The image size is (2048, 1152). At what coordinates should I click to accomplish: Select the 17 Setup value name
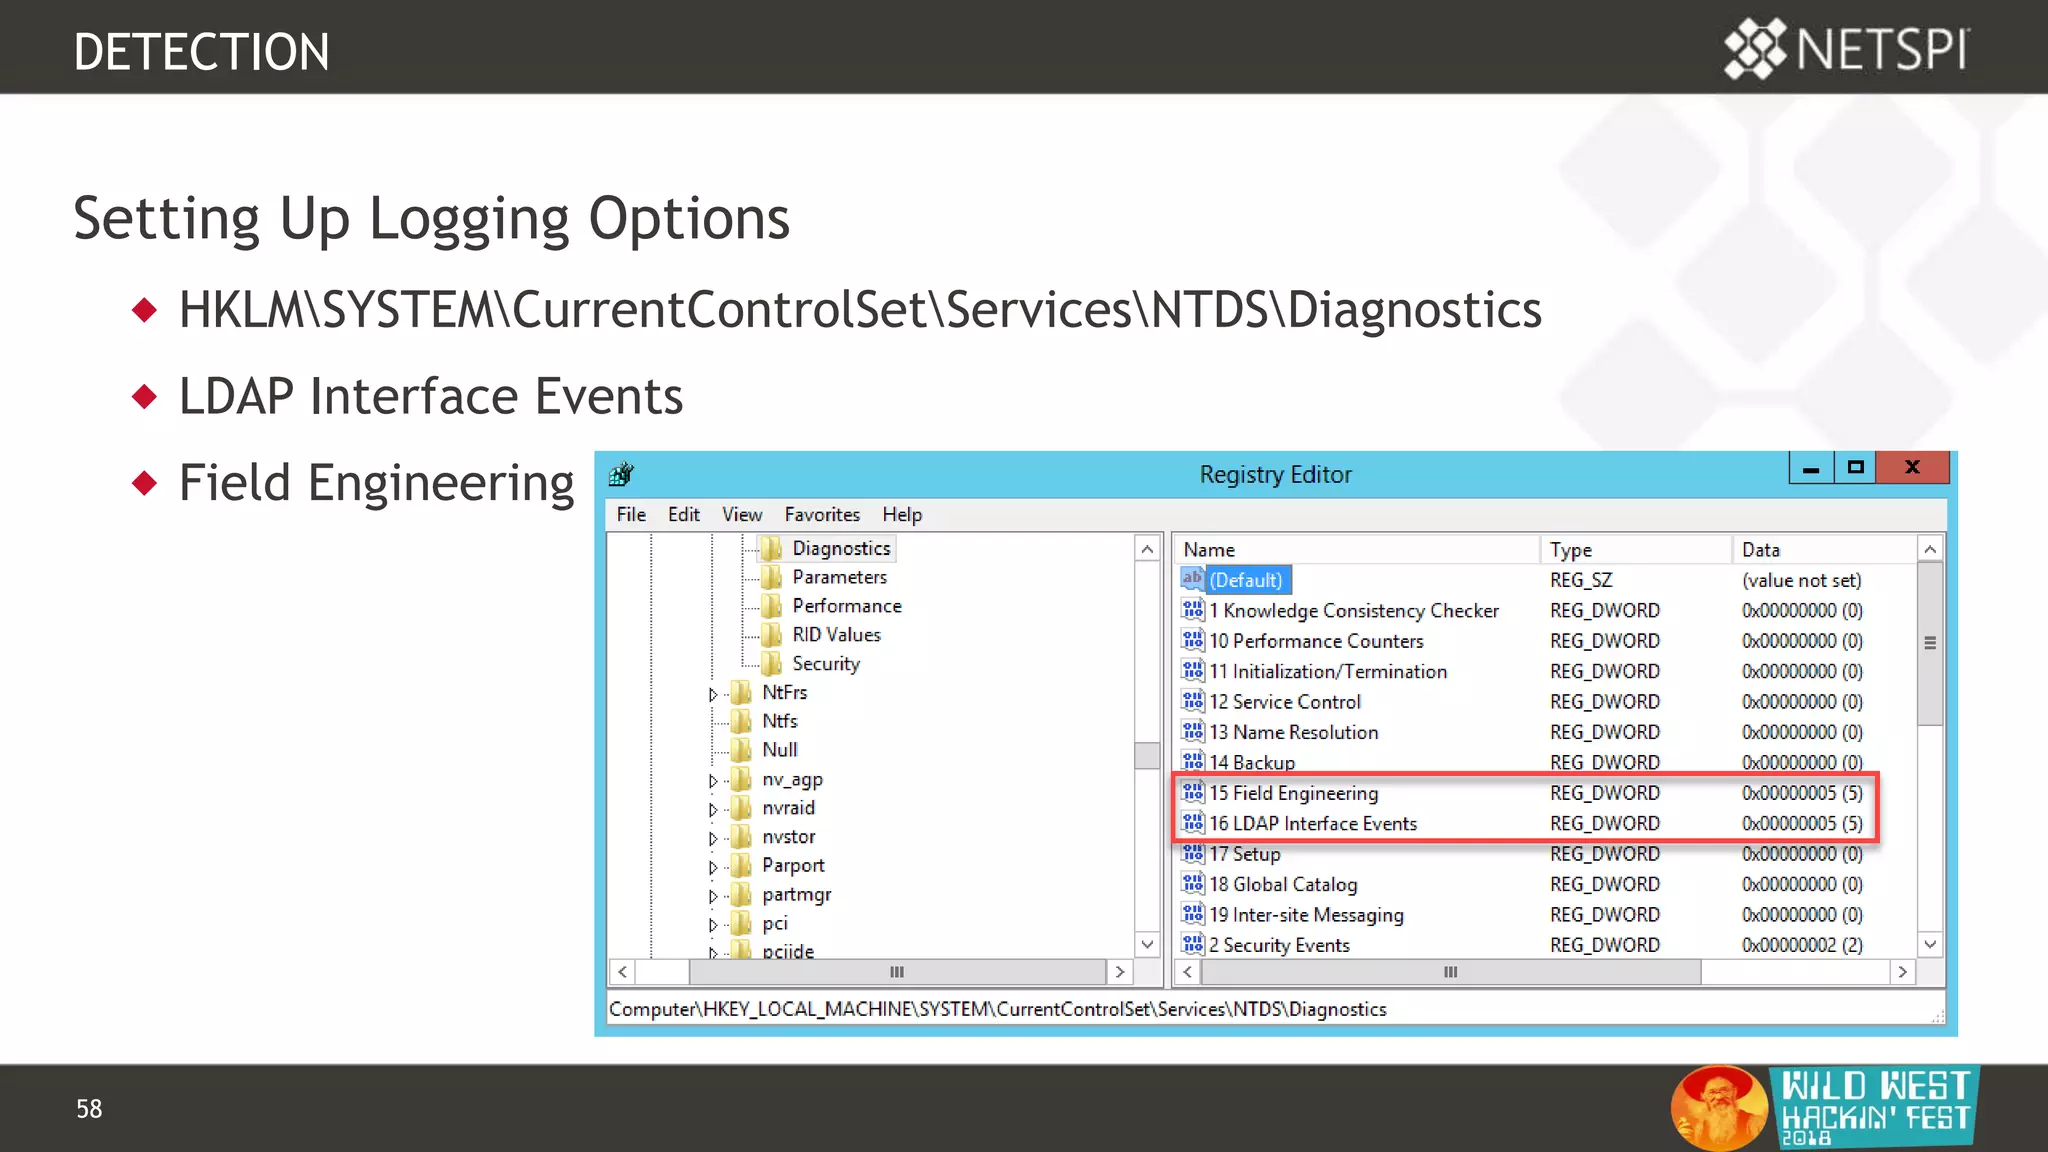click(1245, 854)
